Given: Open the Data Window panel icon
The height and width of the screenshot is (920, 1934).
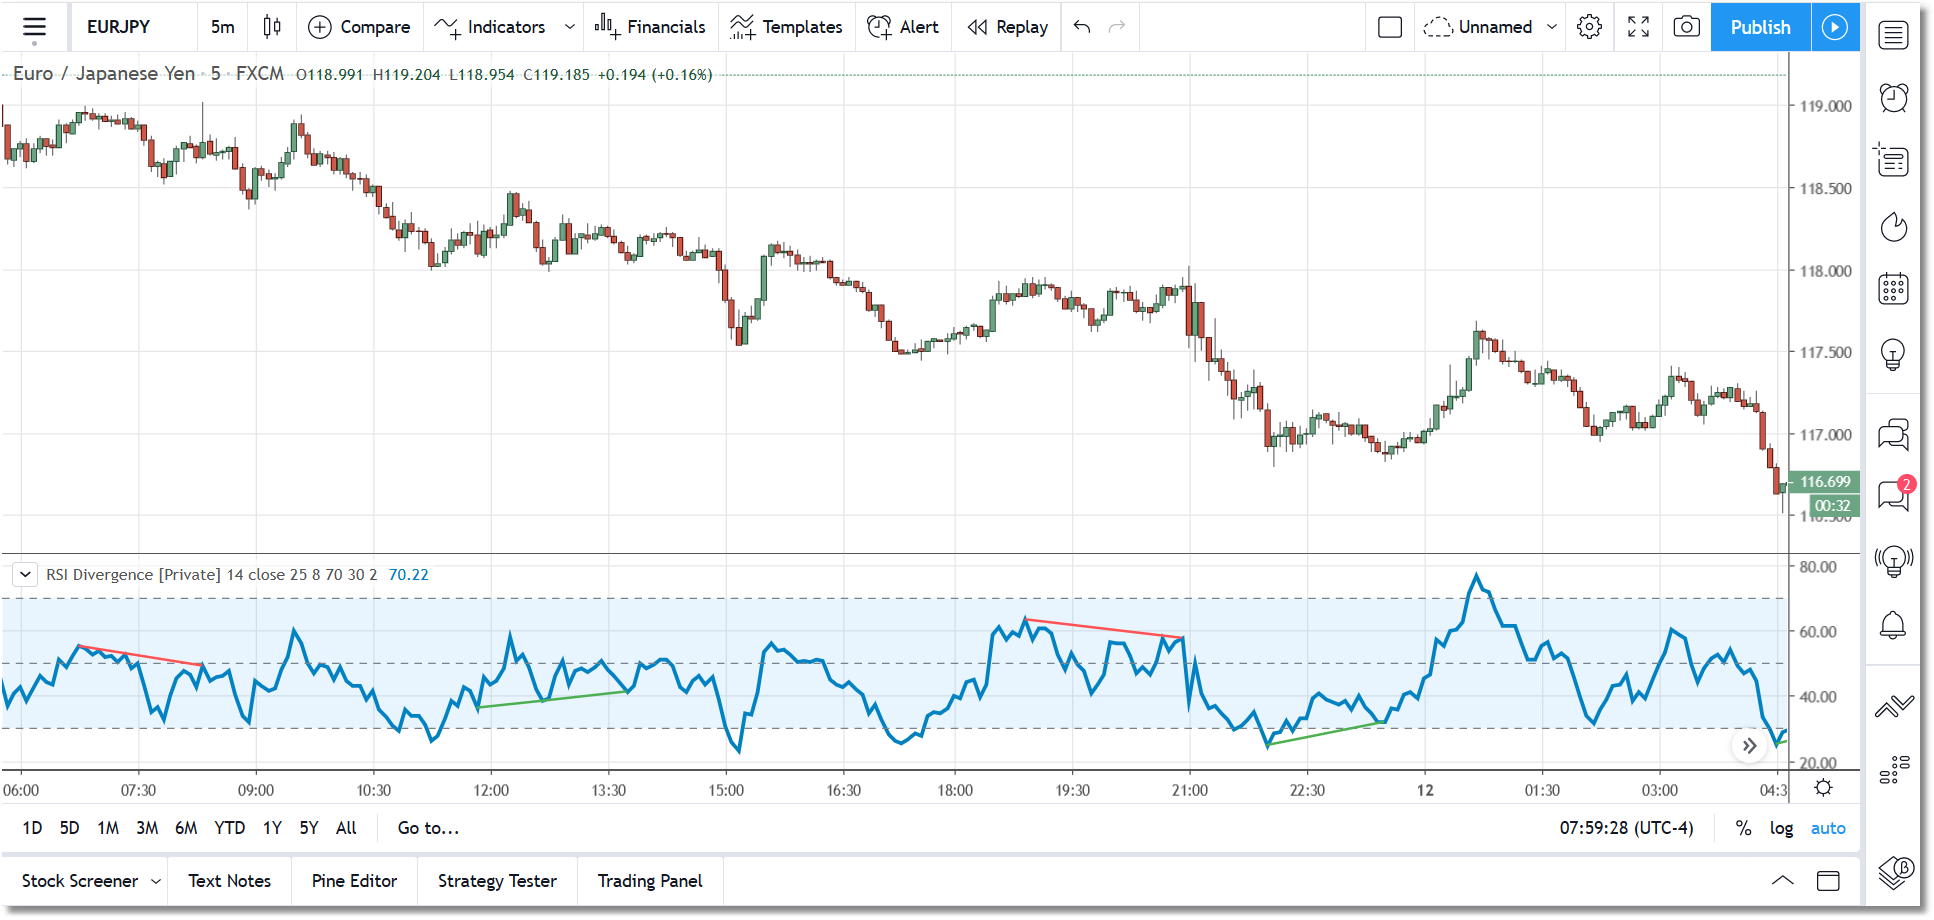Looking at the screenshot, I should [1893, 160].
